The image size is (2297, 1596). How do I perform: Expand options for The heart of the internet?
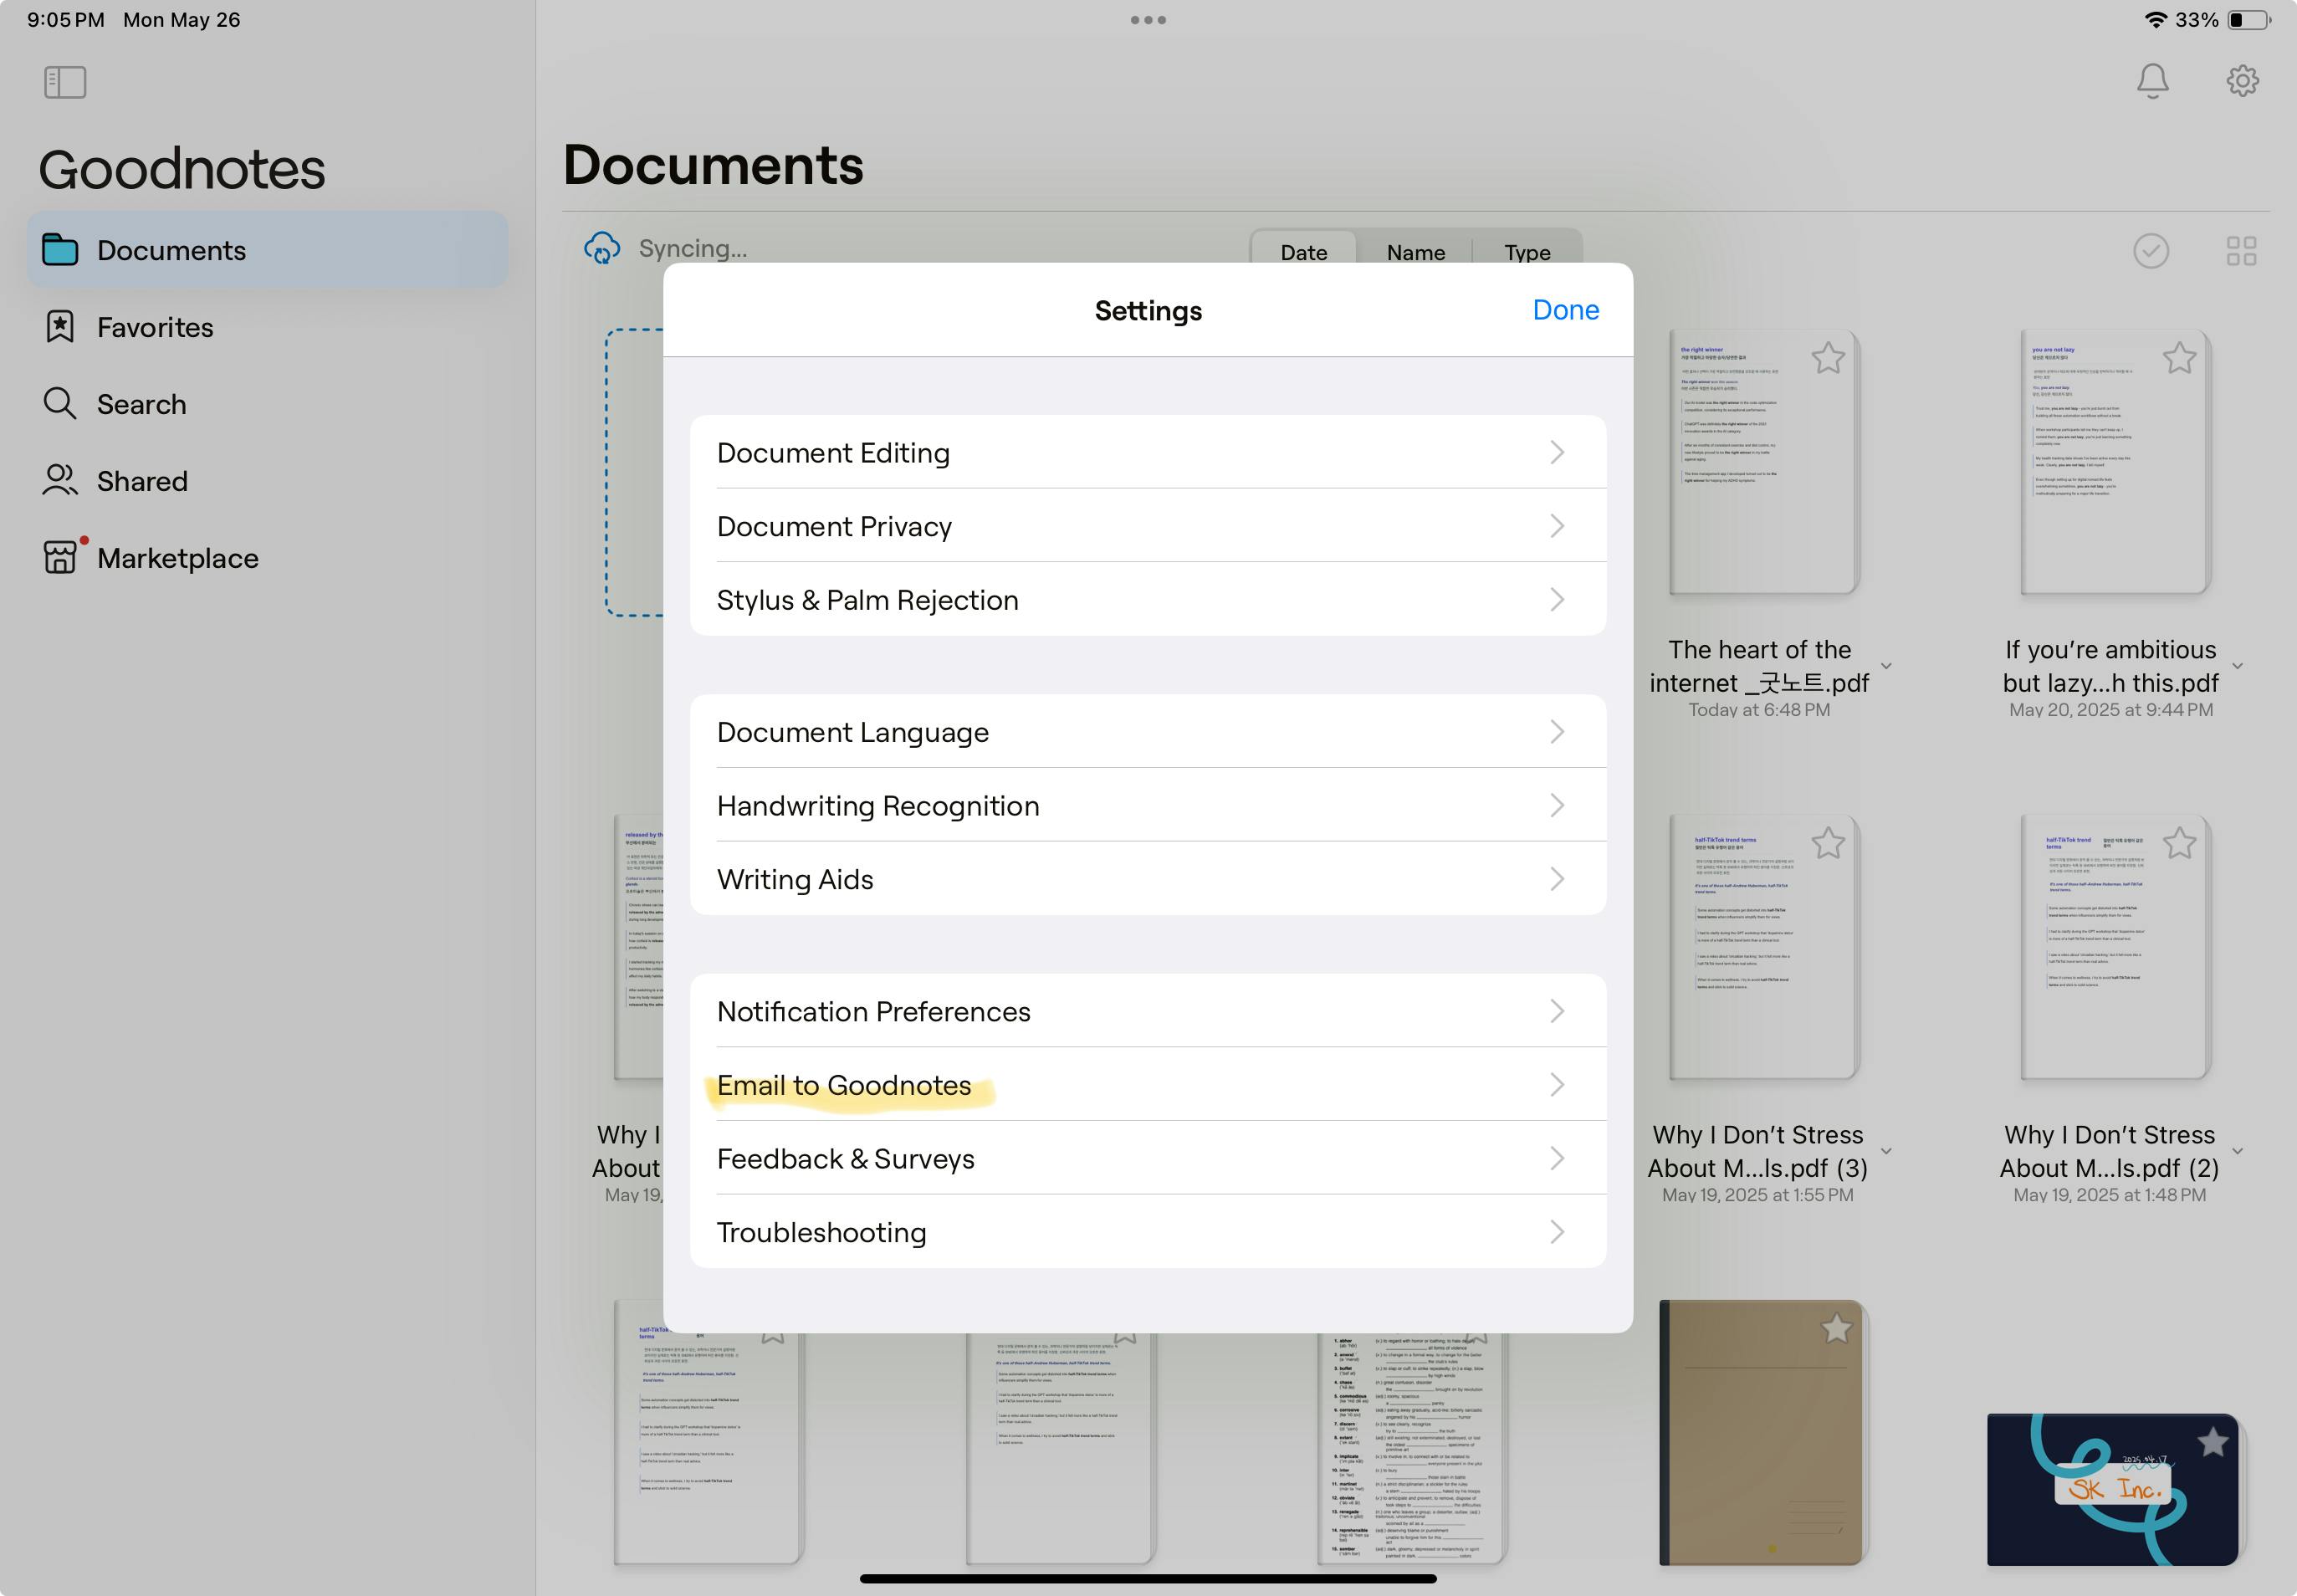click(1886, 666)
